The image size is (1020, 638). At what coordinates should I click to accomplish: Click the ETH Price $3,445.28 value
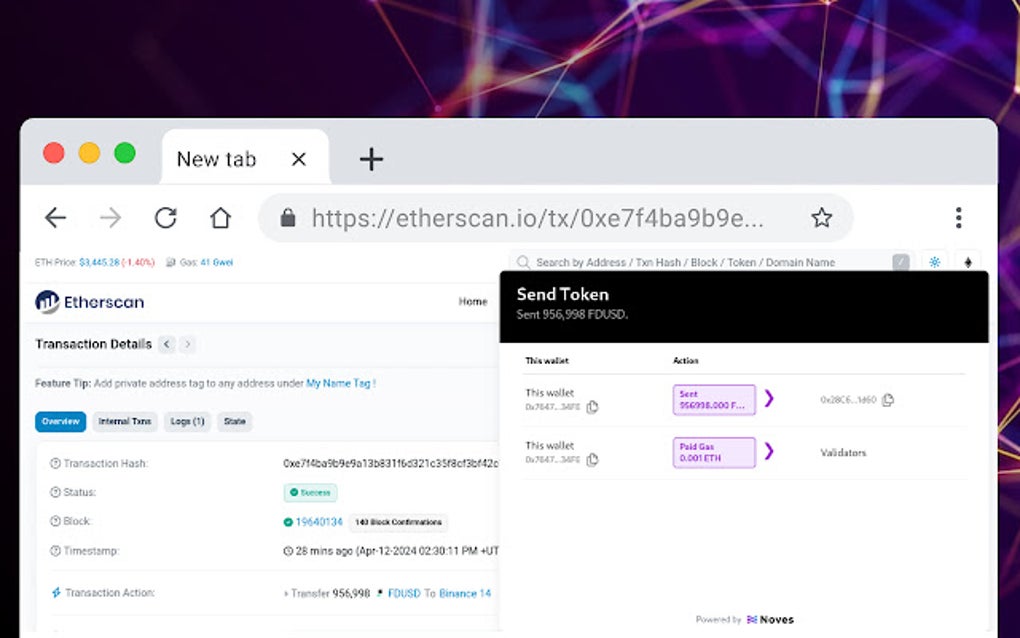100,261
